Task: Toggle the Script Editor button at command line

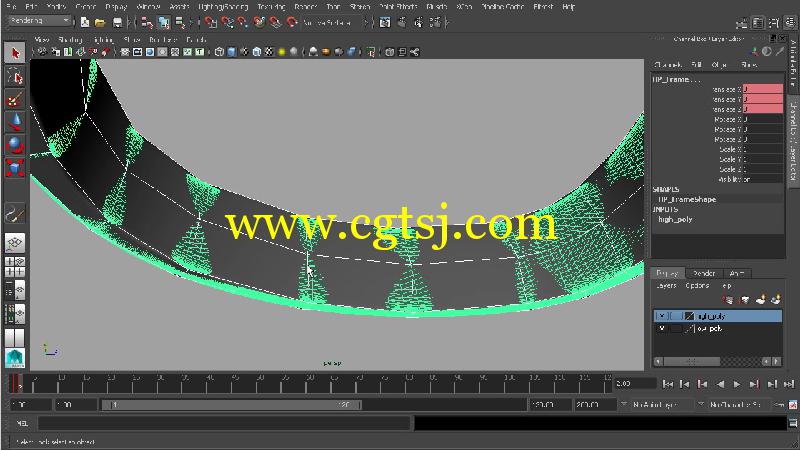Action: tap(793, 423)
